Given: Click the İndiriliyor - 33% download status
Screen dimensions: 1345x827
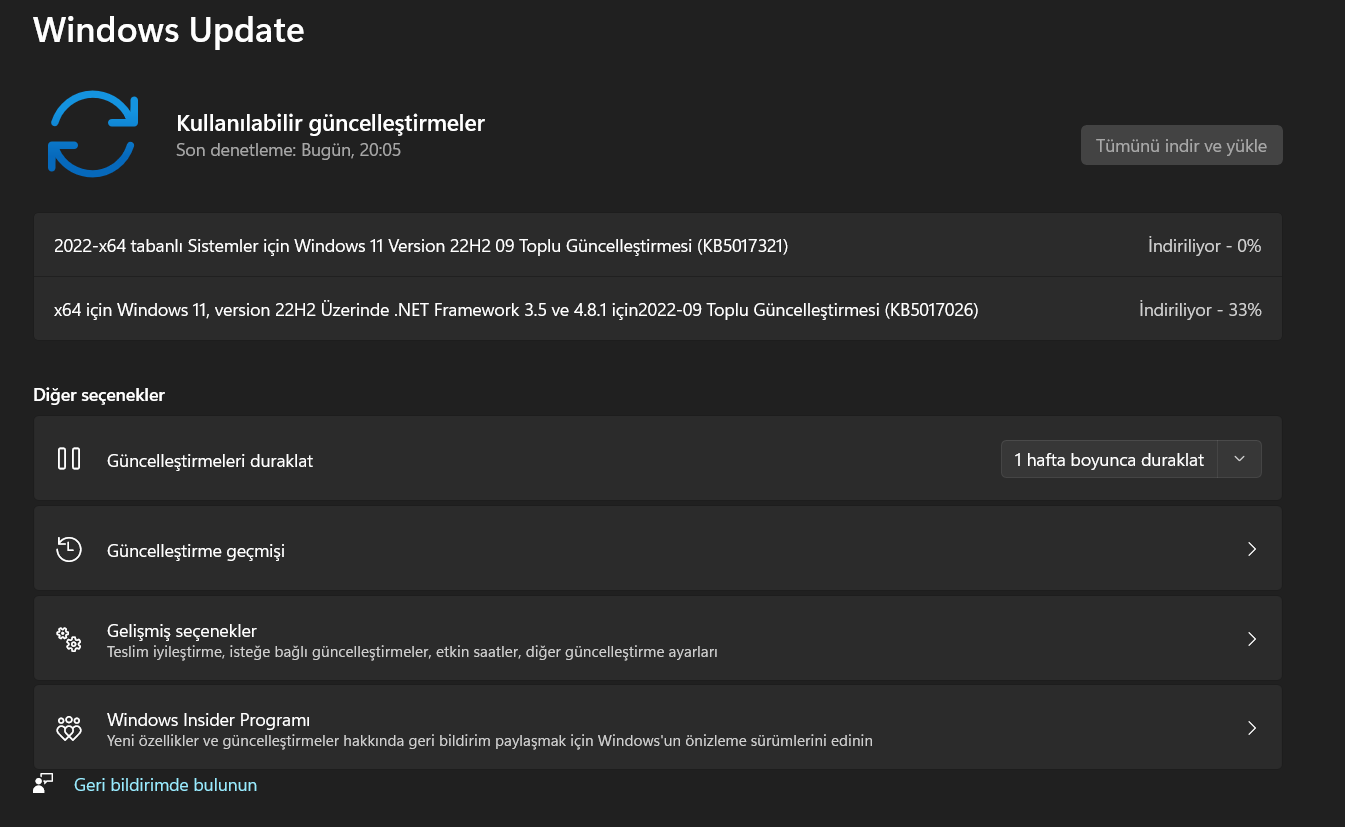Looking at the screenshot, I should (1200, 310).
